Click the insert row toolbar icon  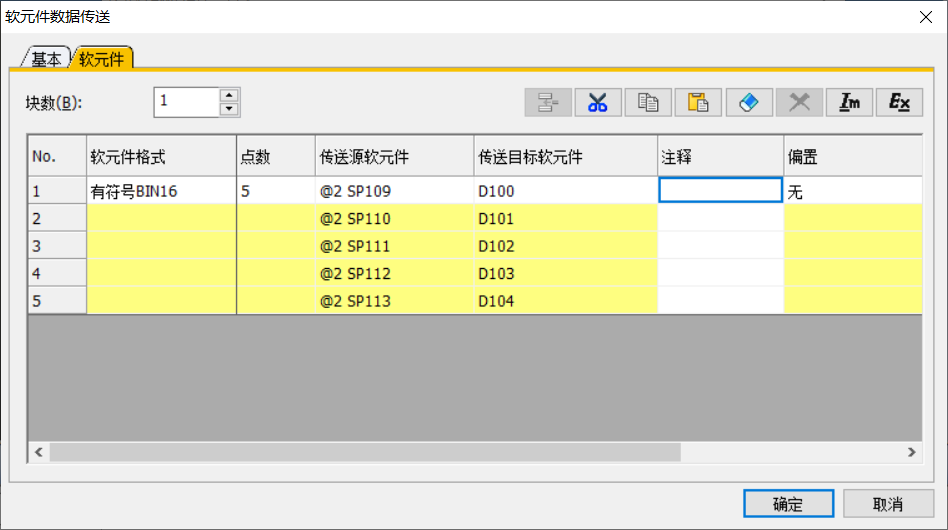pyautogui.click(x=548, y=102)
